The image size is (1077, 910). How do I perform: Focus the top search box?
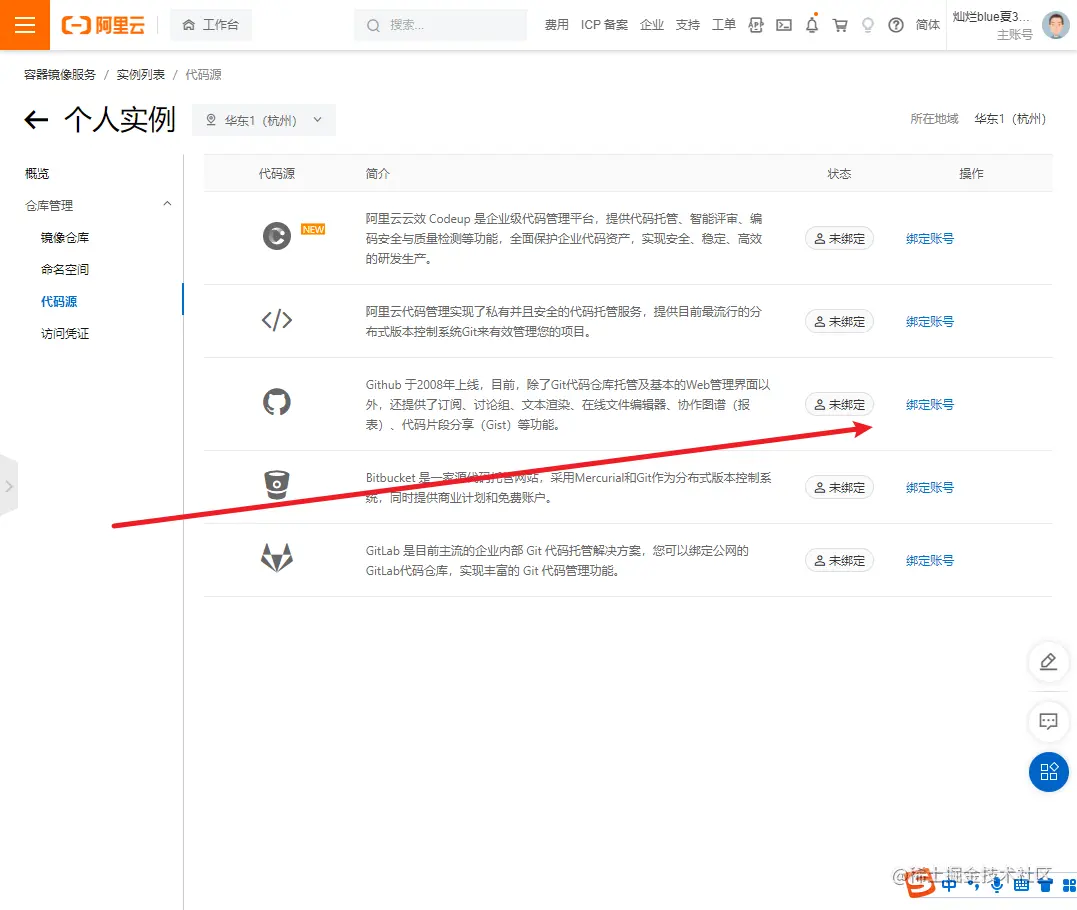(440, 25)
